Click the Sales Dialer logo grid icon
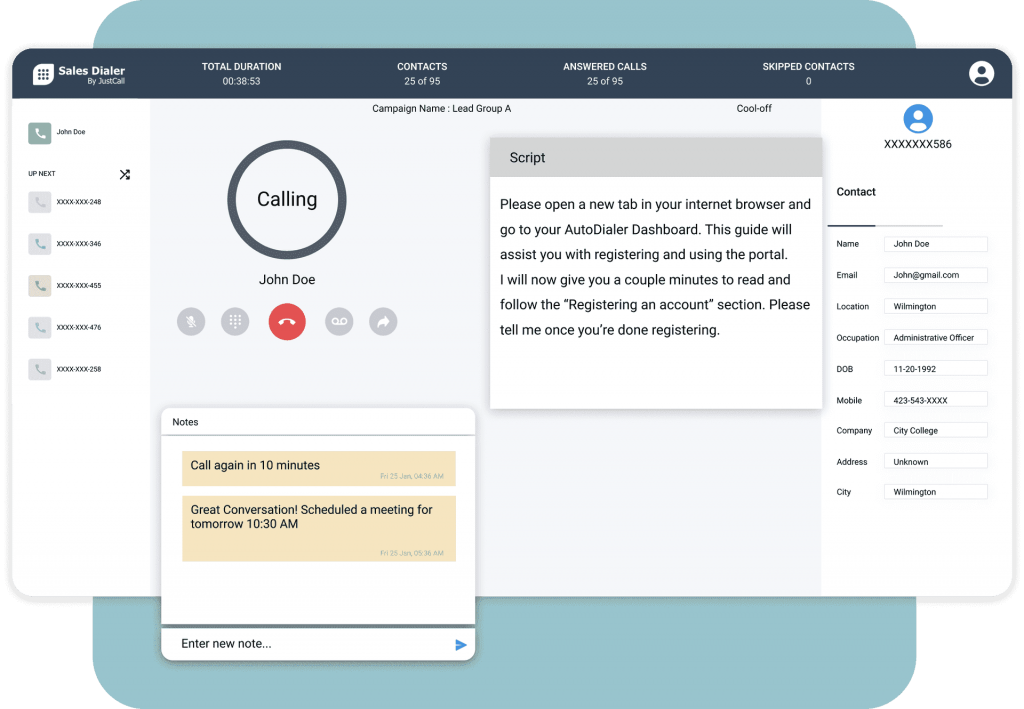This screenshot has width=1024, height=709. click(43, 74)
